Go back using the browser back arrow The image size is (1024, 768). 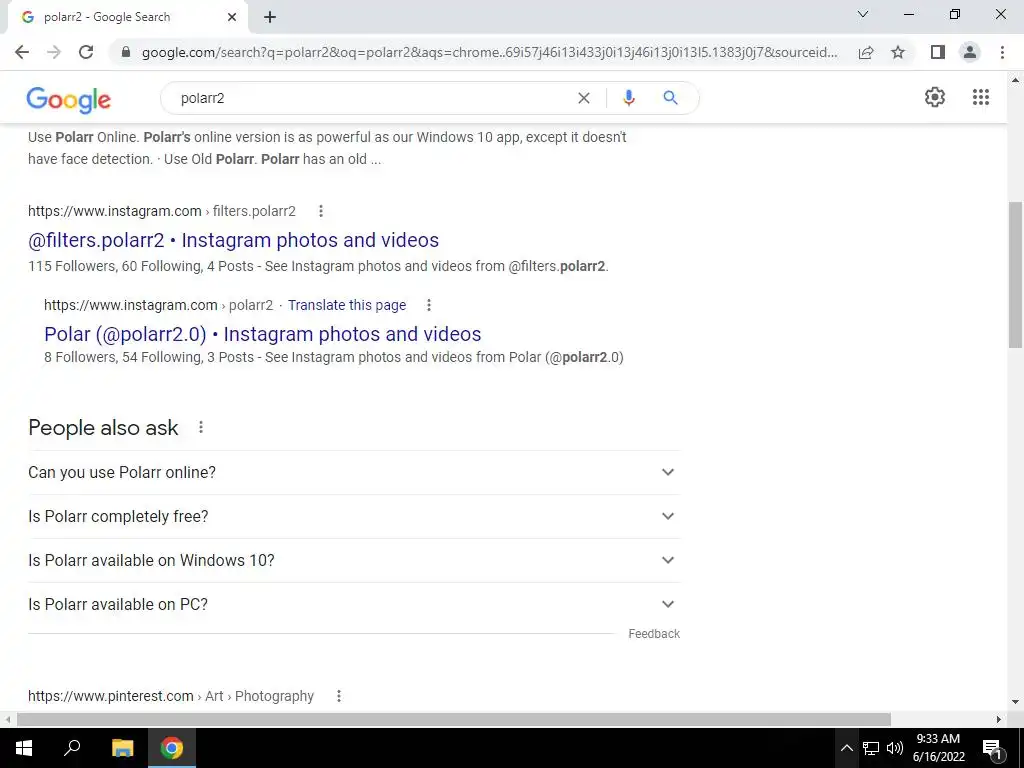coord(22,52)
